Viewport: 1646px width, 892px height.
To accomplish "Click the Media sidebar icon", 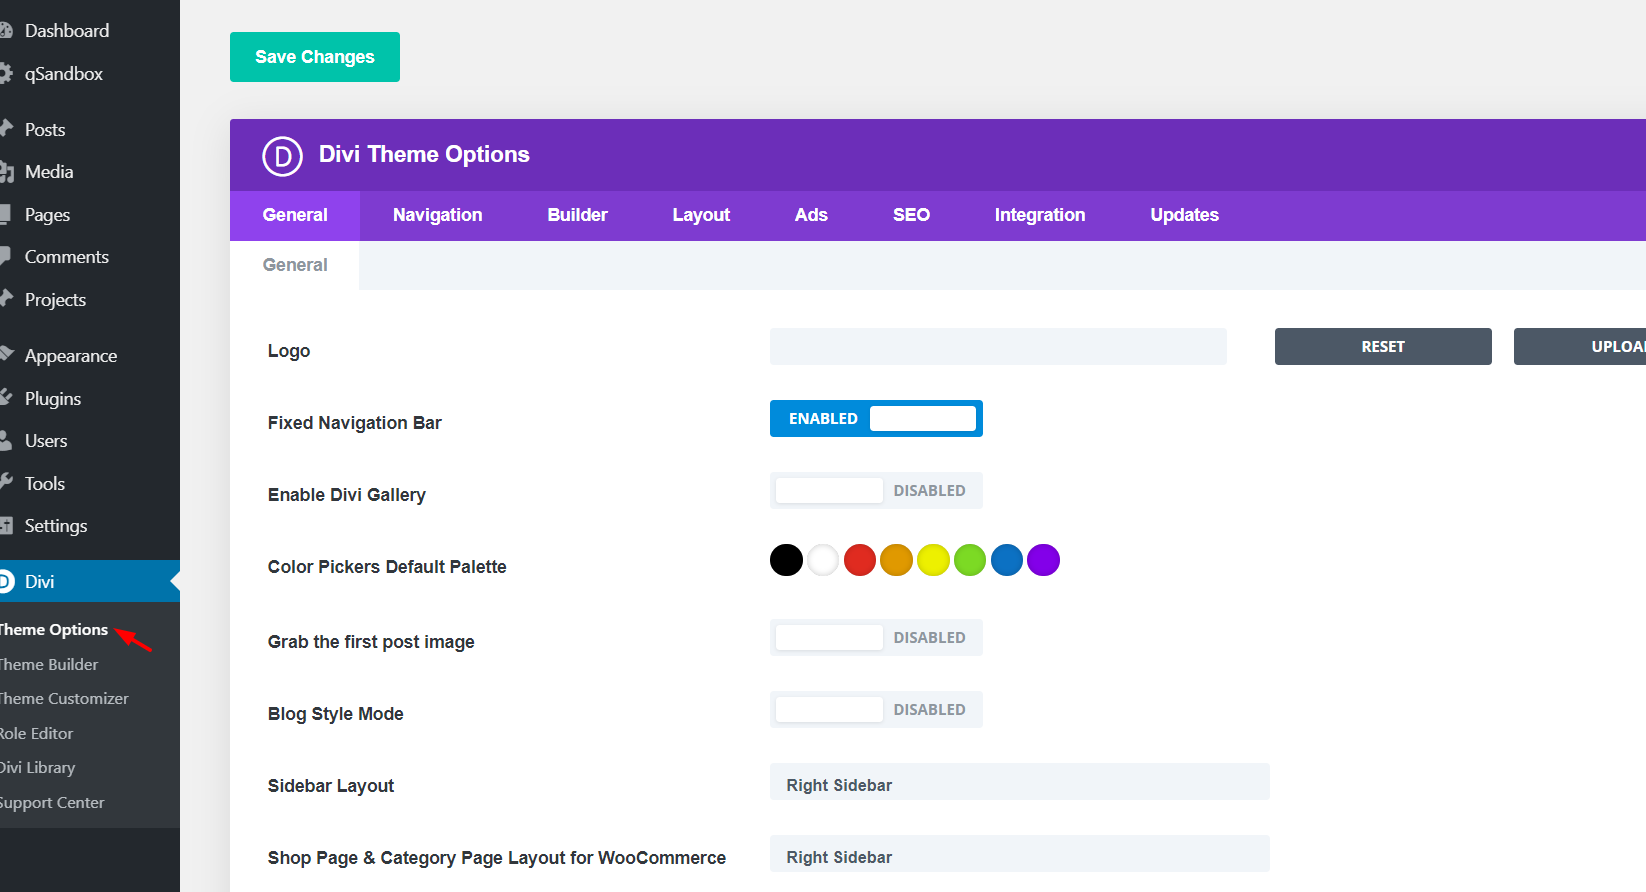I will 5,172.
